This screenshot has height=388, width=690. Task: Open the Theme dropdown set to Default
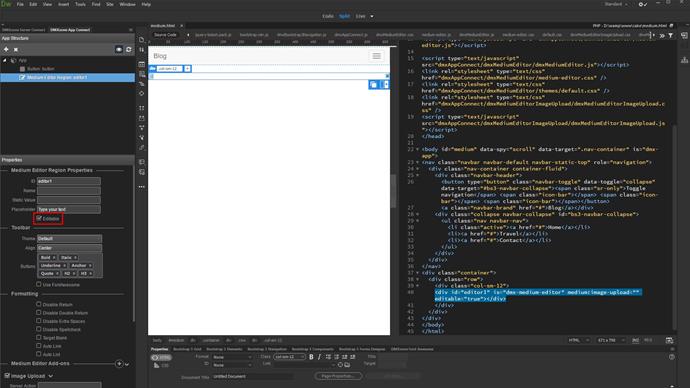[70, 238]
